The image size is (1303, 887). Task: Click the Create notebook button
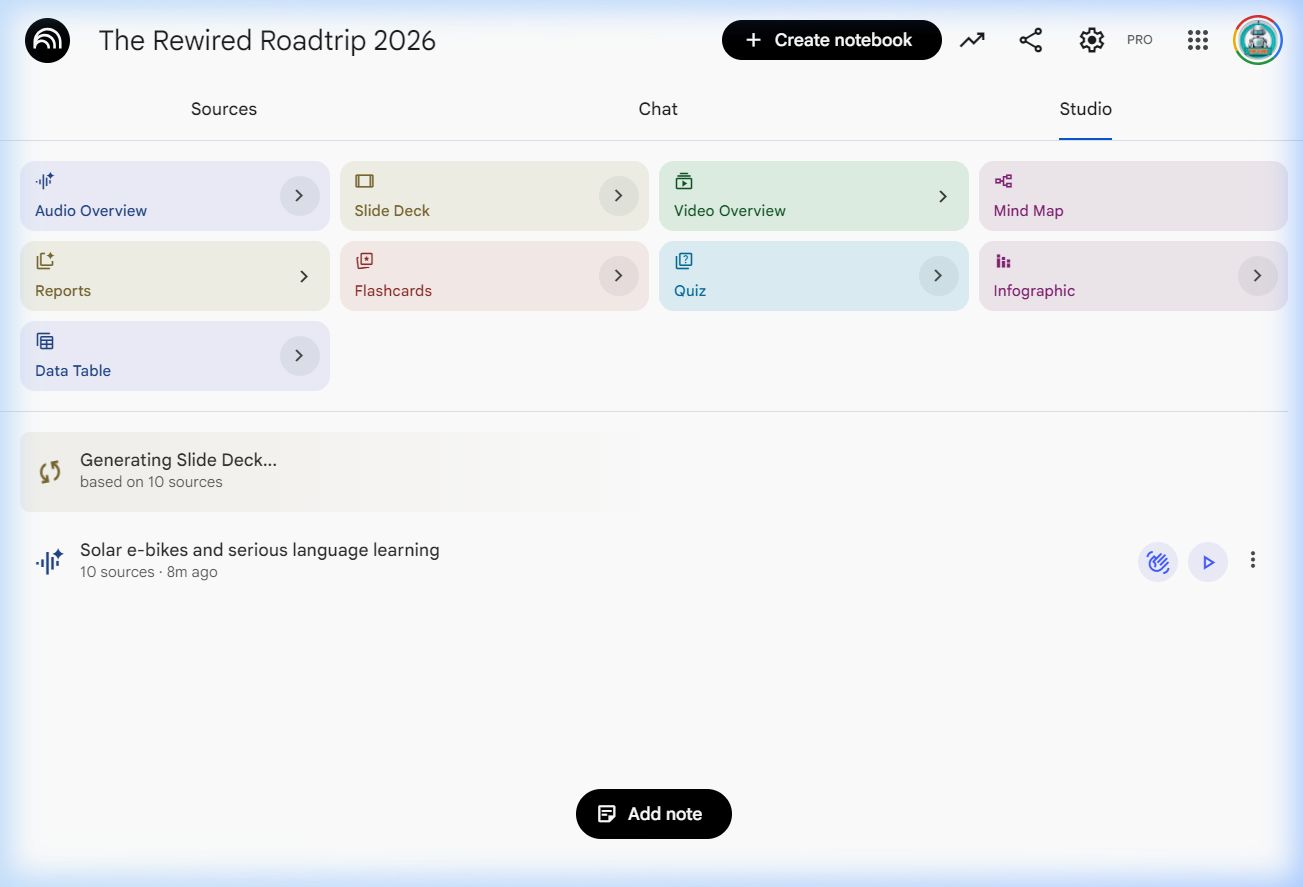click(x=831, y=40)
